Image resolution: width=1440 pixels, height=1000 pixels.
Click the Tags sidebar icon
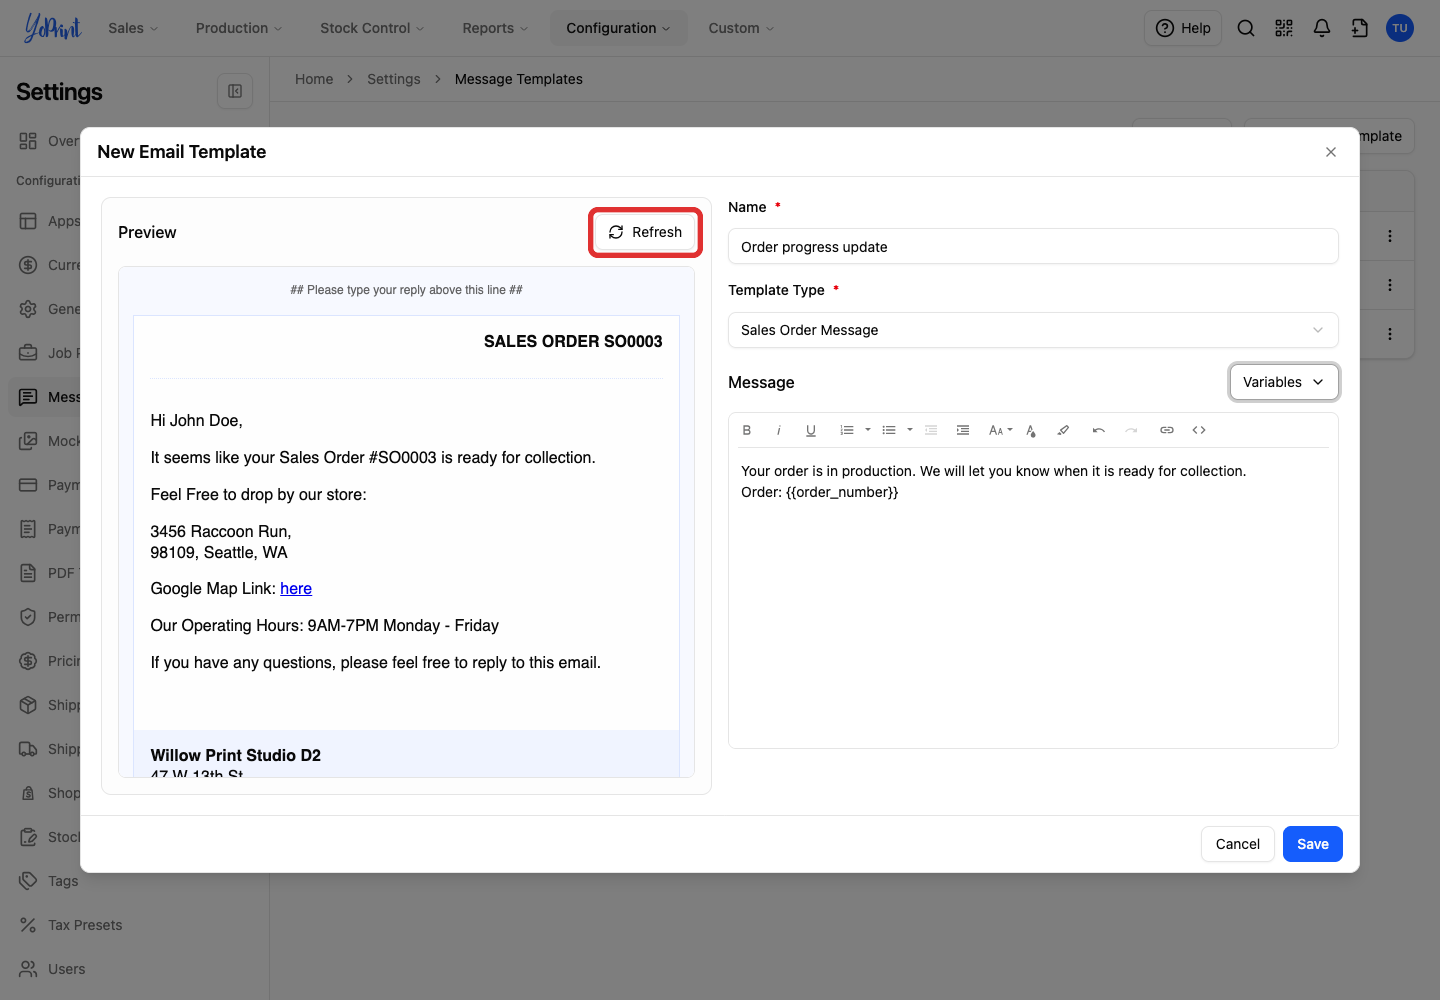coord(28,881)
